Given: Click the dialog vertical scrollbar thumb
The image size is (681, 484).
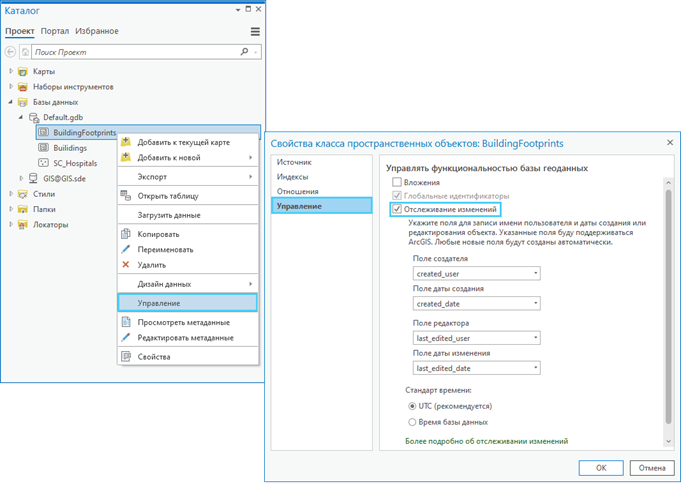Looking at the screenshot, I should pyautogui.click(x=668, y=306).
